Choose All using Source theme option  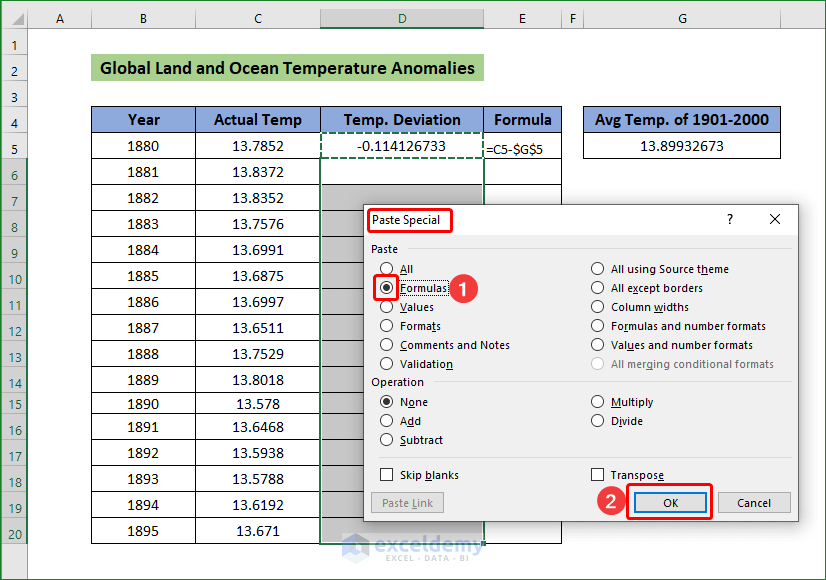pos(598,268)
